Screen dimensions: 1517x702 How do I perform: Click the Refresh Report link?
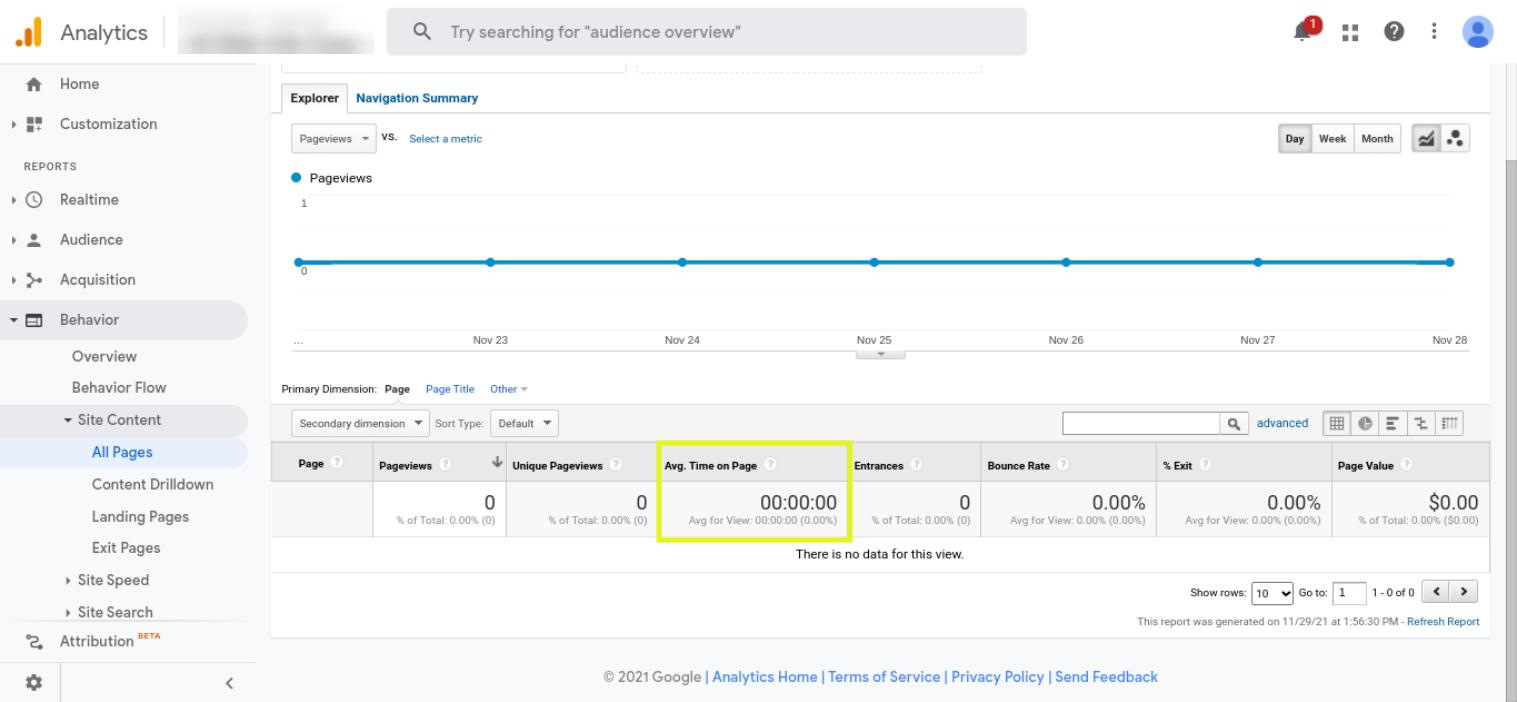[1443, 622]
